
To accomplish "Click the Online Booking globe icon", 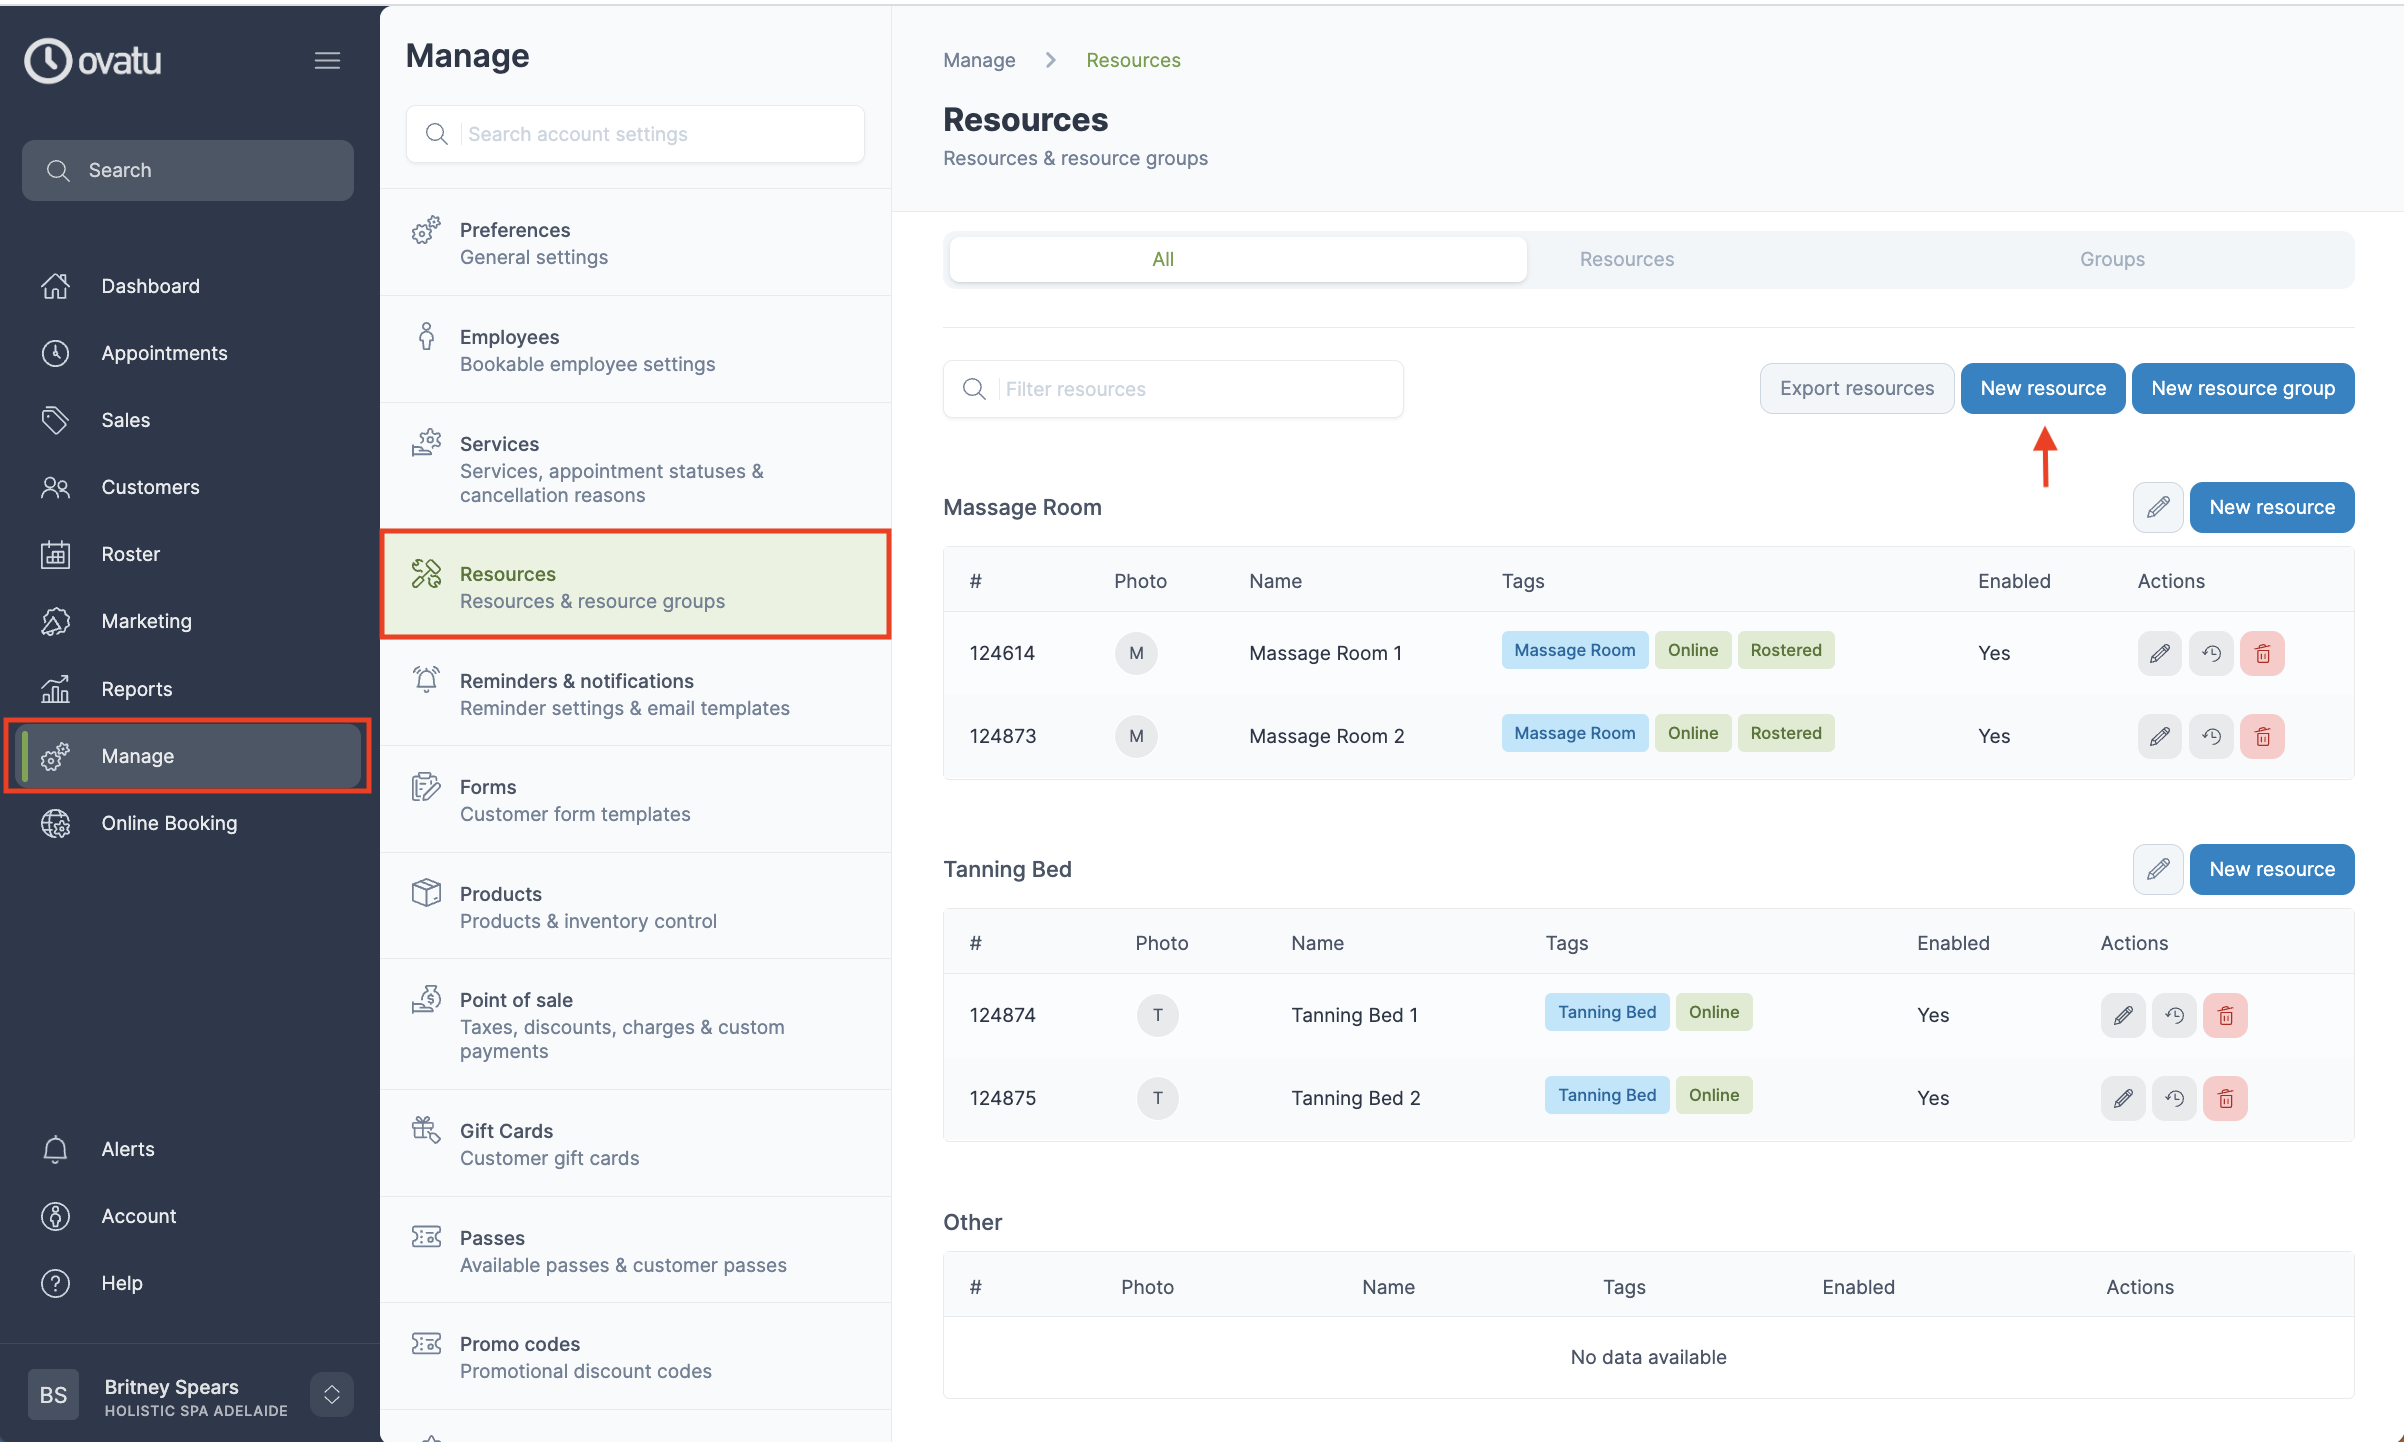I will point(56,823).
